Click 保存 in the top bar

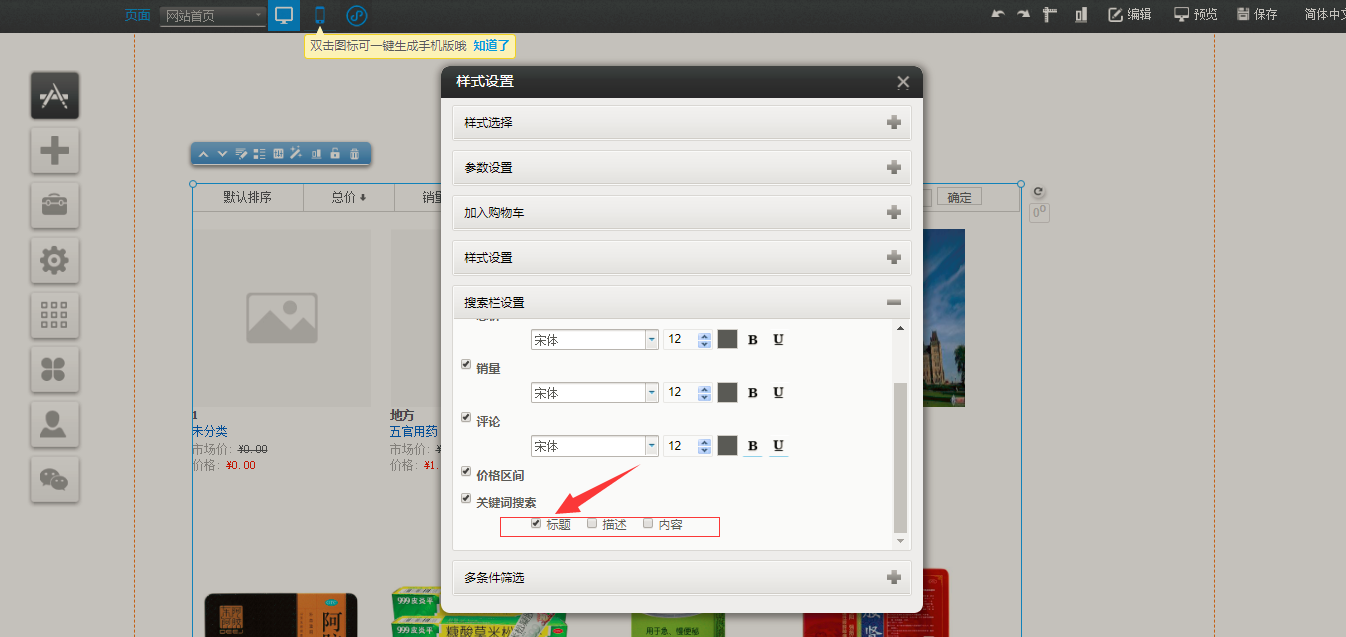pos(1256,14)
